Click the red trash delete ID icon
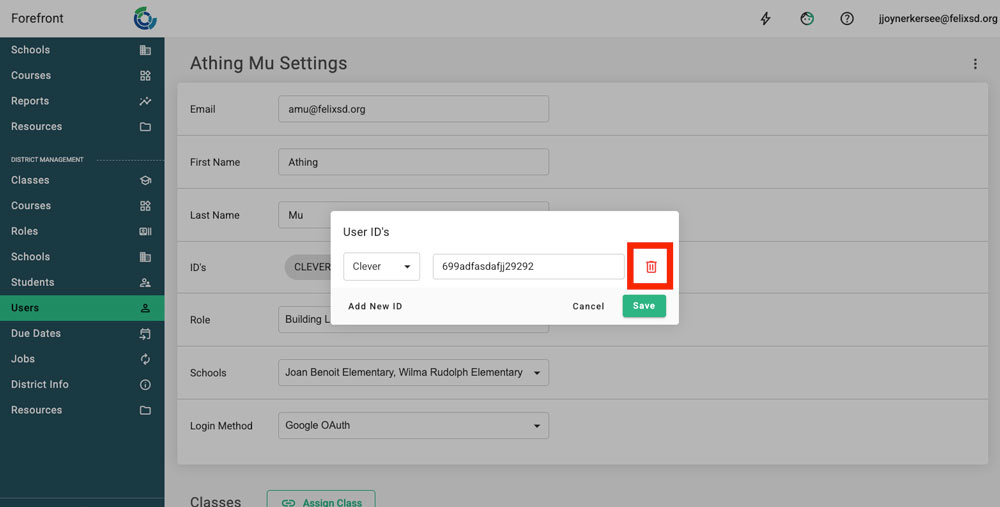Image resolution: width=1000 pixels, height=507 pixels. click(x=651, y=267)
